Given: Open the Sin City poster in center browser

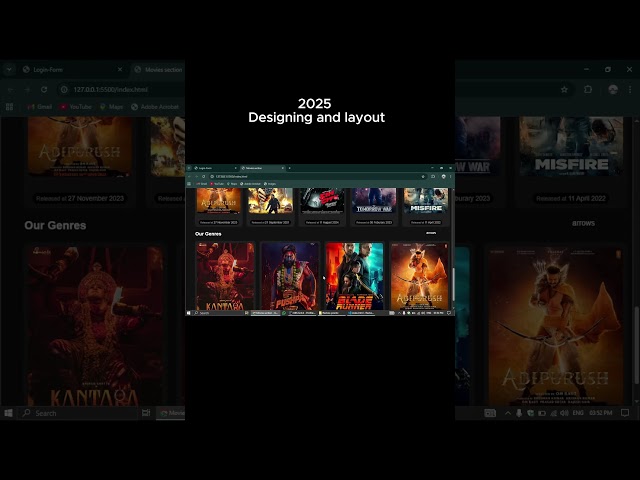Looking at the screenshot, I should [x=322, y=200].
